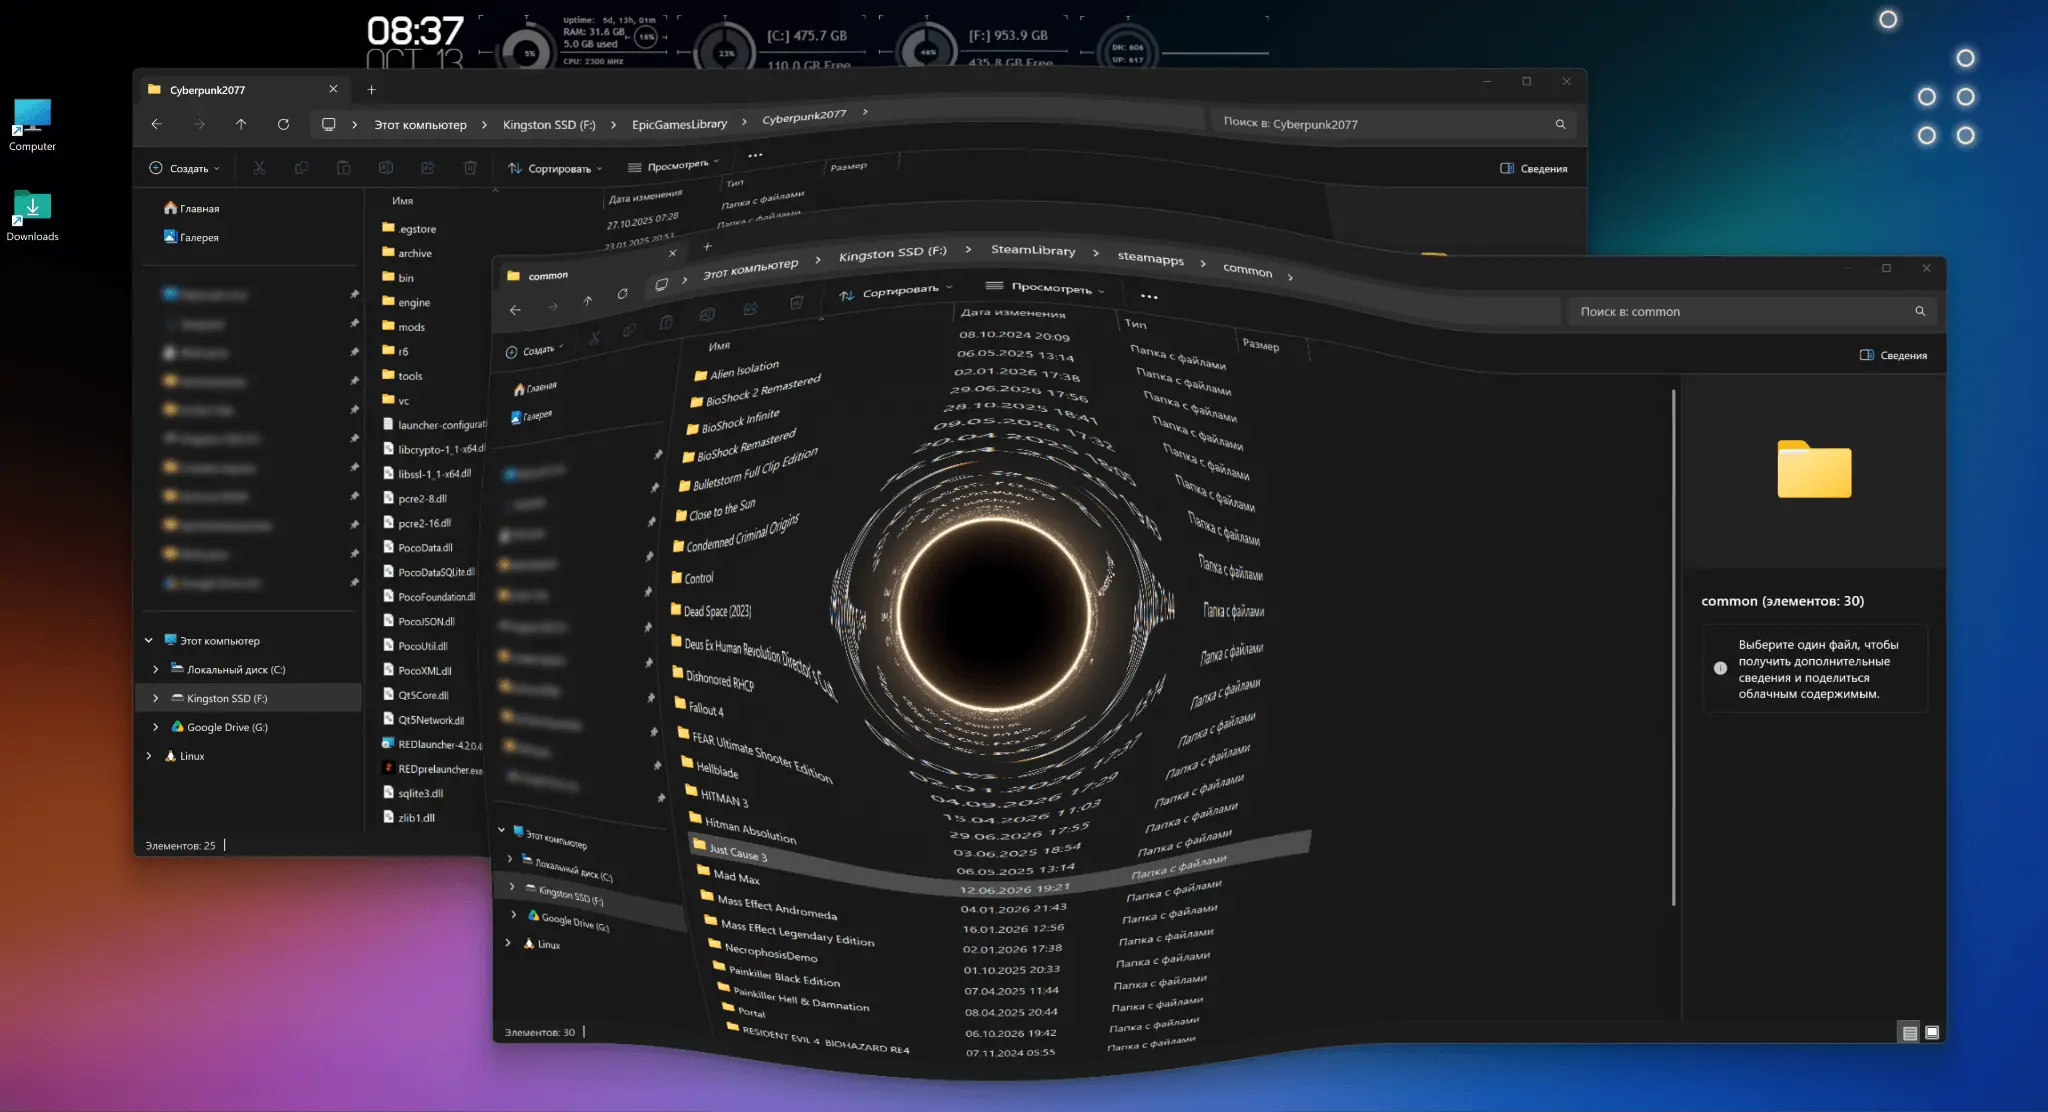This screenshot has width=2048, height=1112.
Task: Click the common window vertical scrollbar
Action: click(1673, 647)
